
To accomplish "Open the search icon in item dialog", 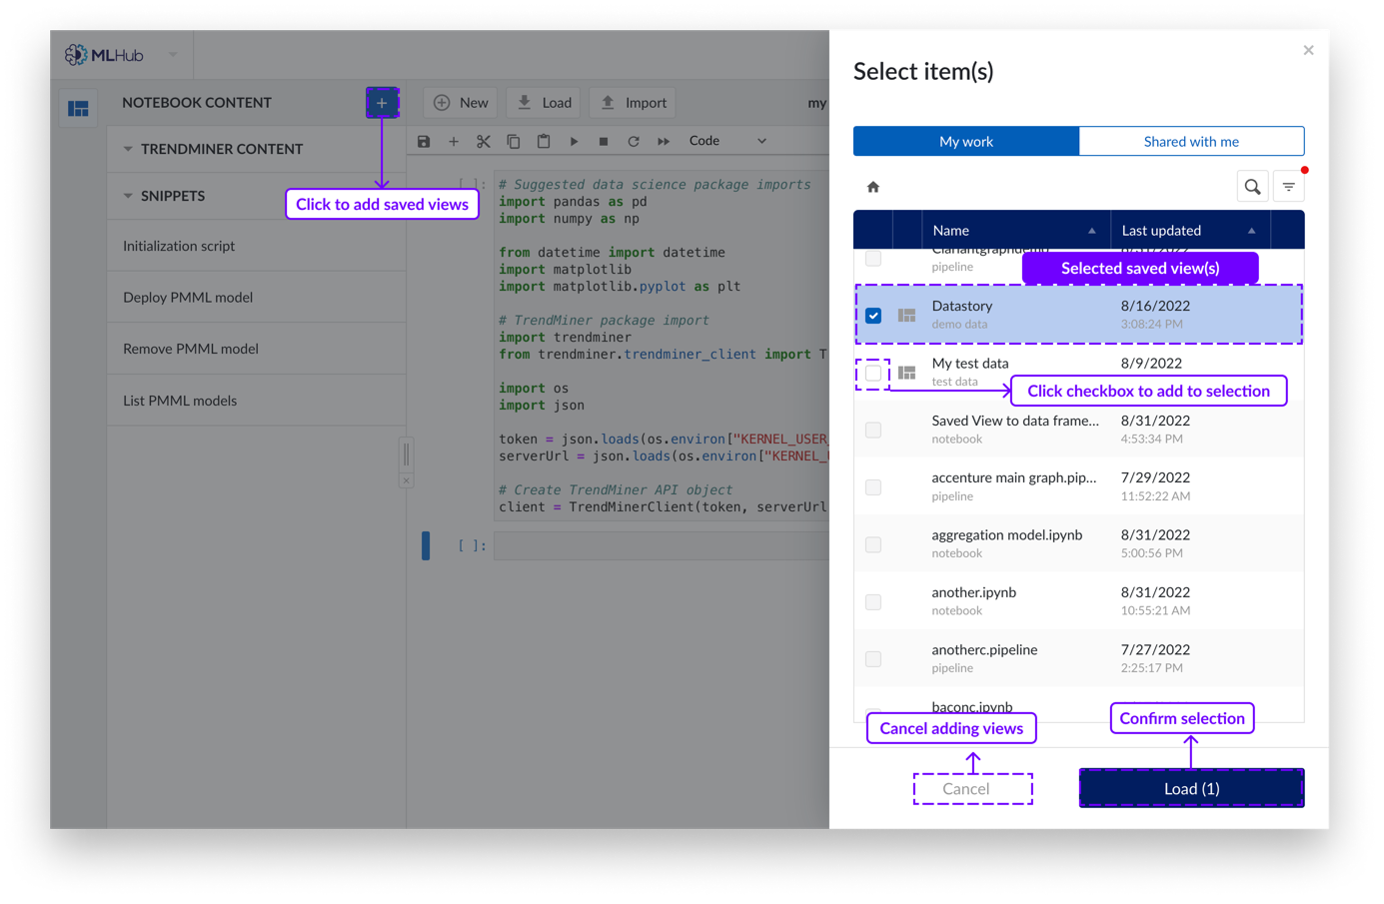I will (1252, 187).
